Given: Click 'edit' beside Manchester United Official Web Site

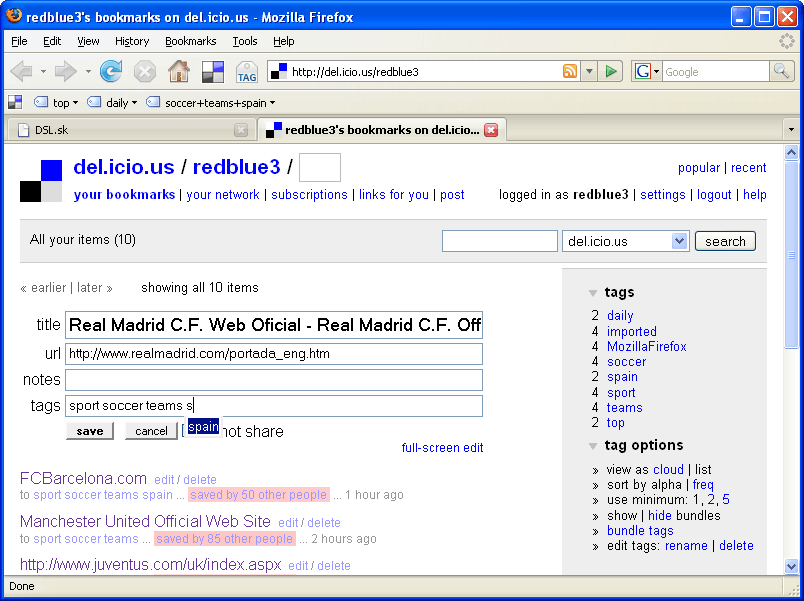Looking at the screenshot, I should pos(288,523).
